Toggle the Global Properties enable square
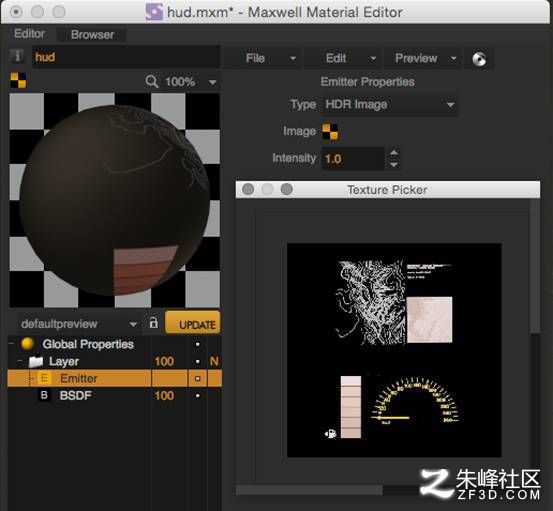Screen dimensions: 553x511 [x=198, y=344]
